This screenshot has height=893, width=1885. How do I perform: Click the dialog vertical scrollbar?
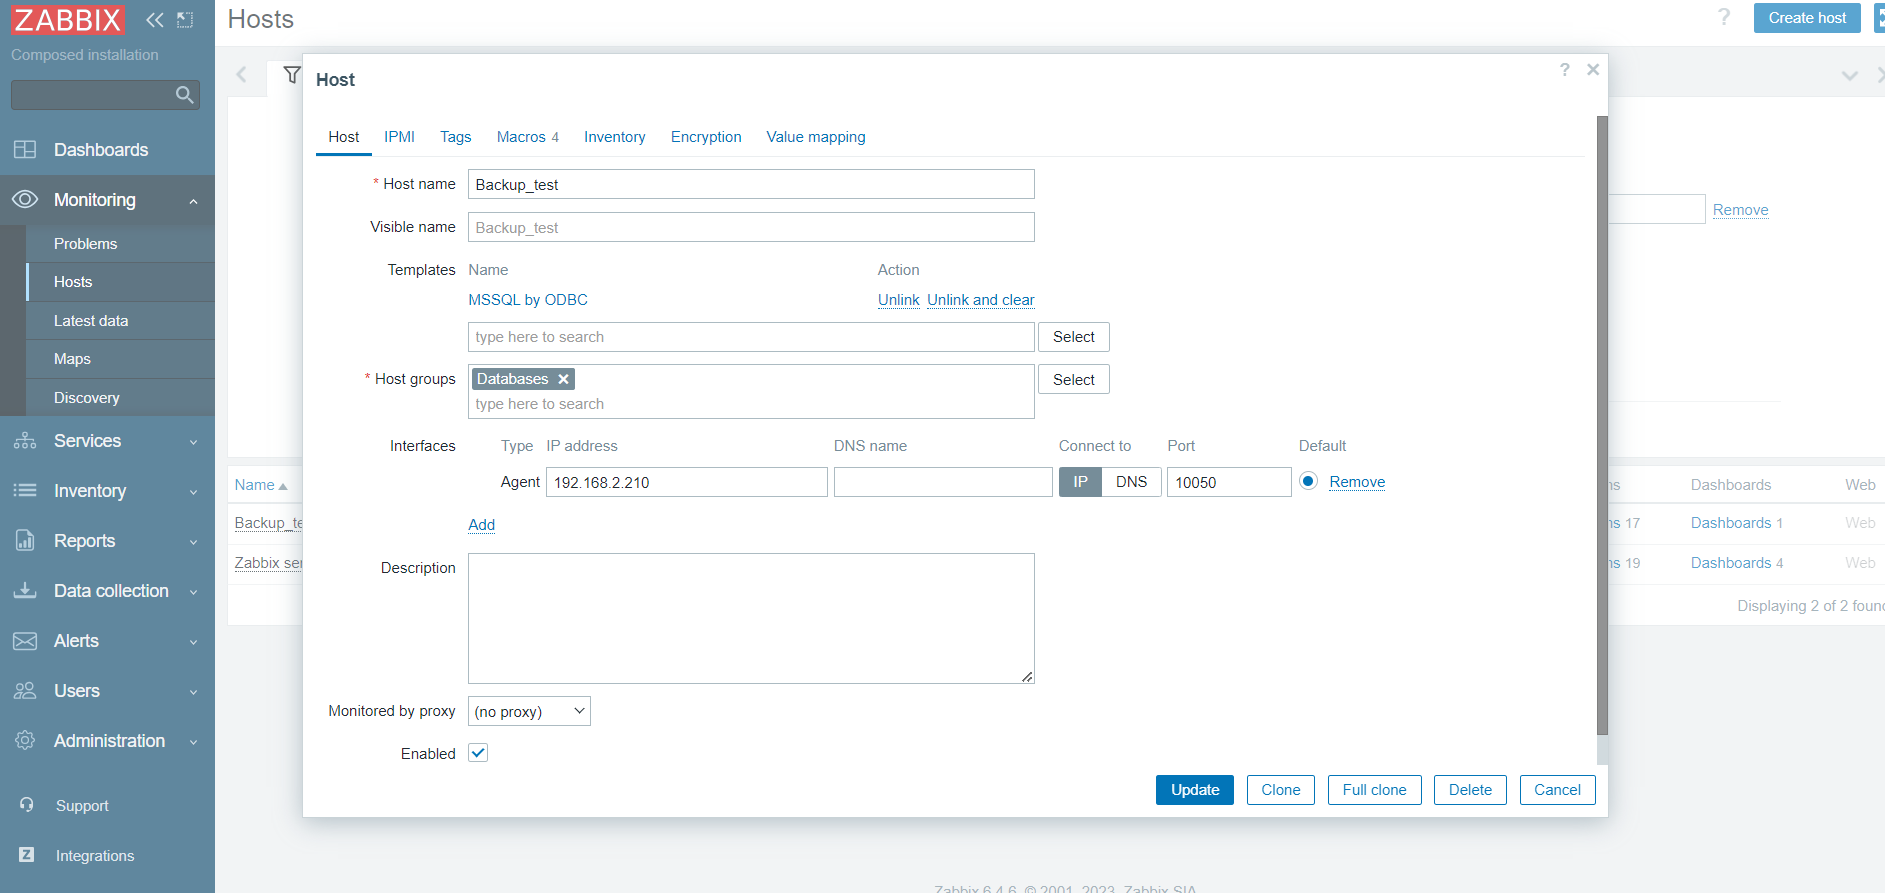1602,425
